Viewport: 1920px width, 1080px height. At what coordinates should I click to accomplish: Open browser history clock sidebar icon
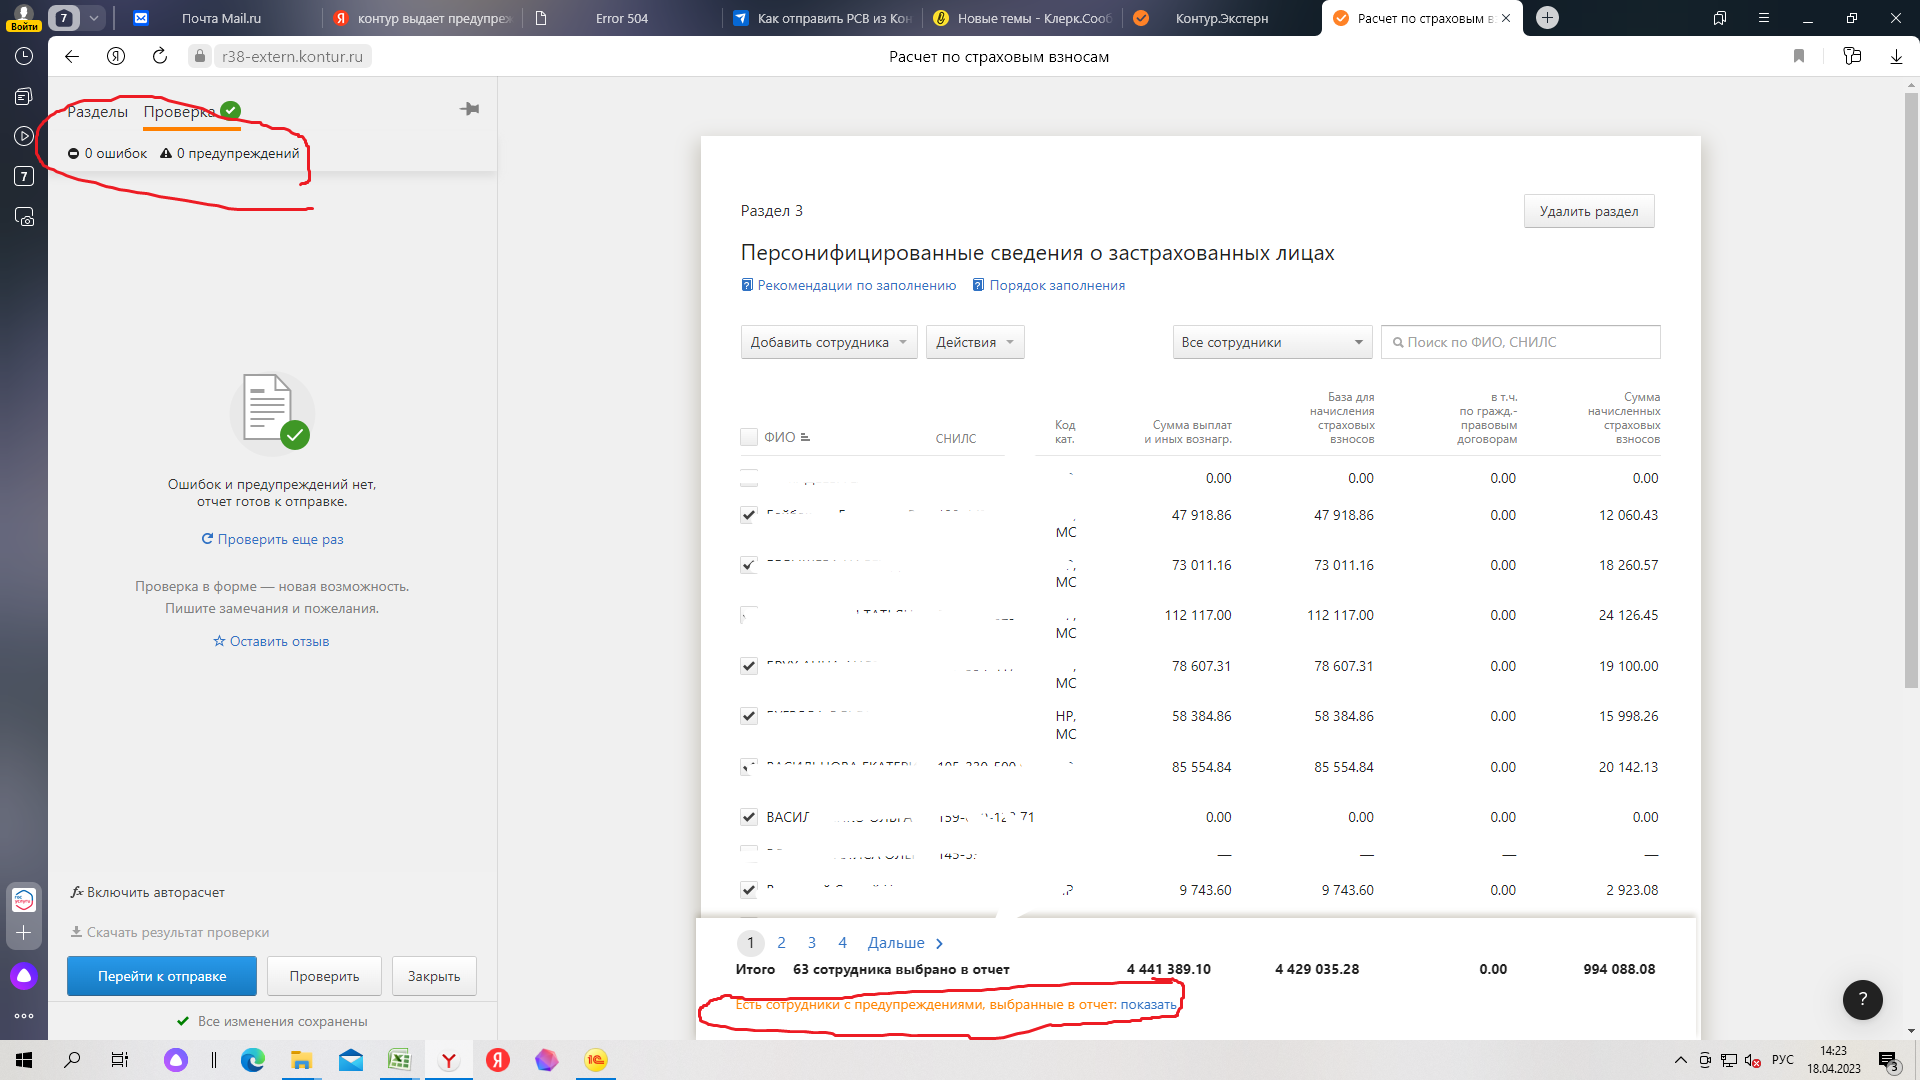(x=24, y=56)
